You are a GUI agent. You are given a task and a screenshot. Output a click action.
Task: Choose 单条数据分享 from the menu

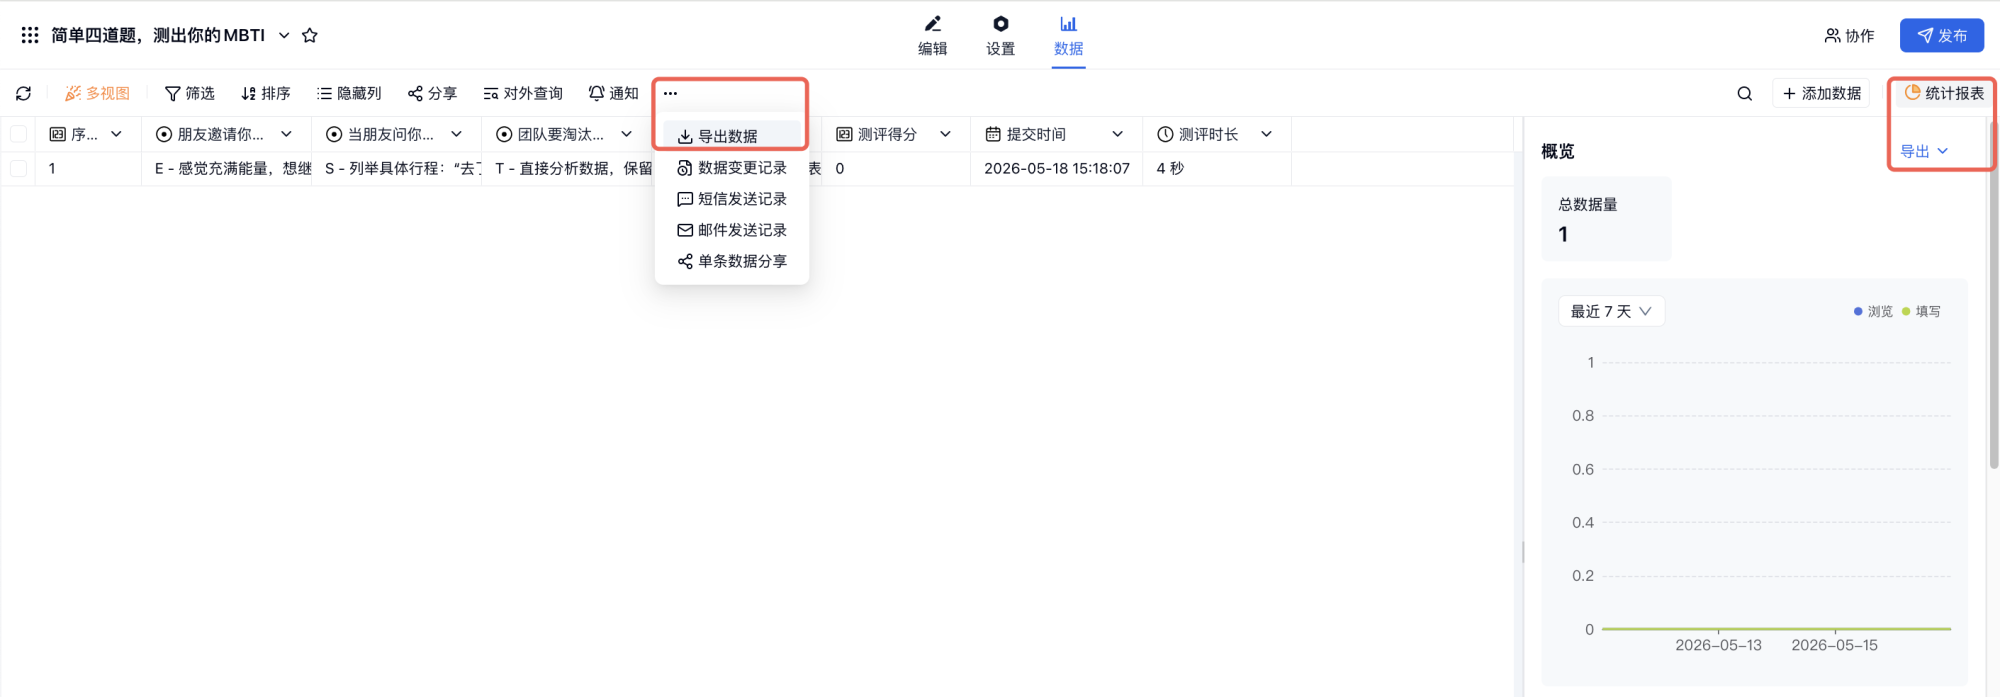point(732,261)
